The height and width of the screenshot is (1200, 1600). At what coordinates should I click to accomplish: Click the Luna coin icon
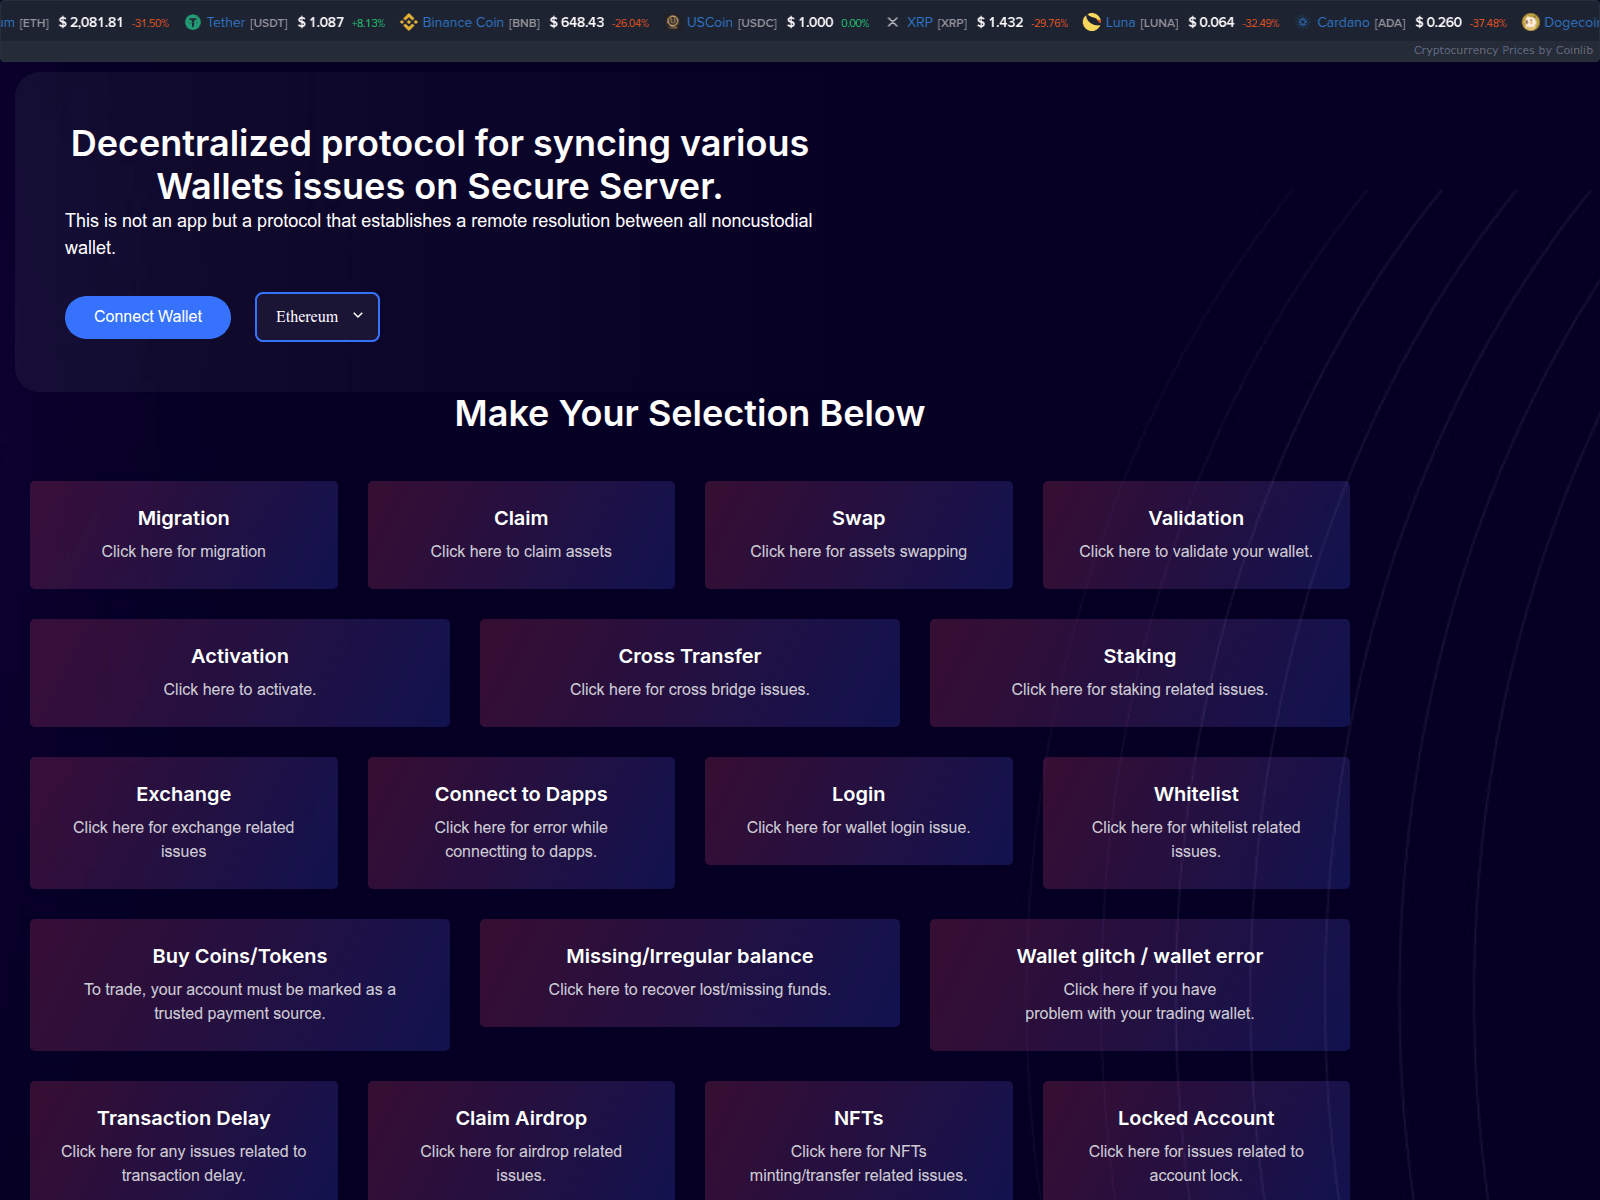tap(1090, 21)
